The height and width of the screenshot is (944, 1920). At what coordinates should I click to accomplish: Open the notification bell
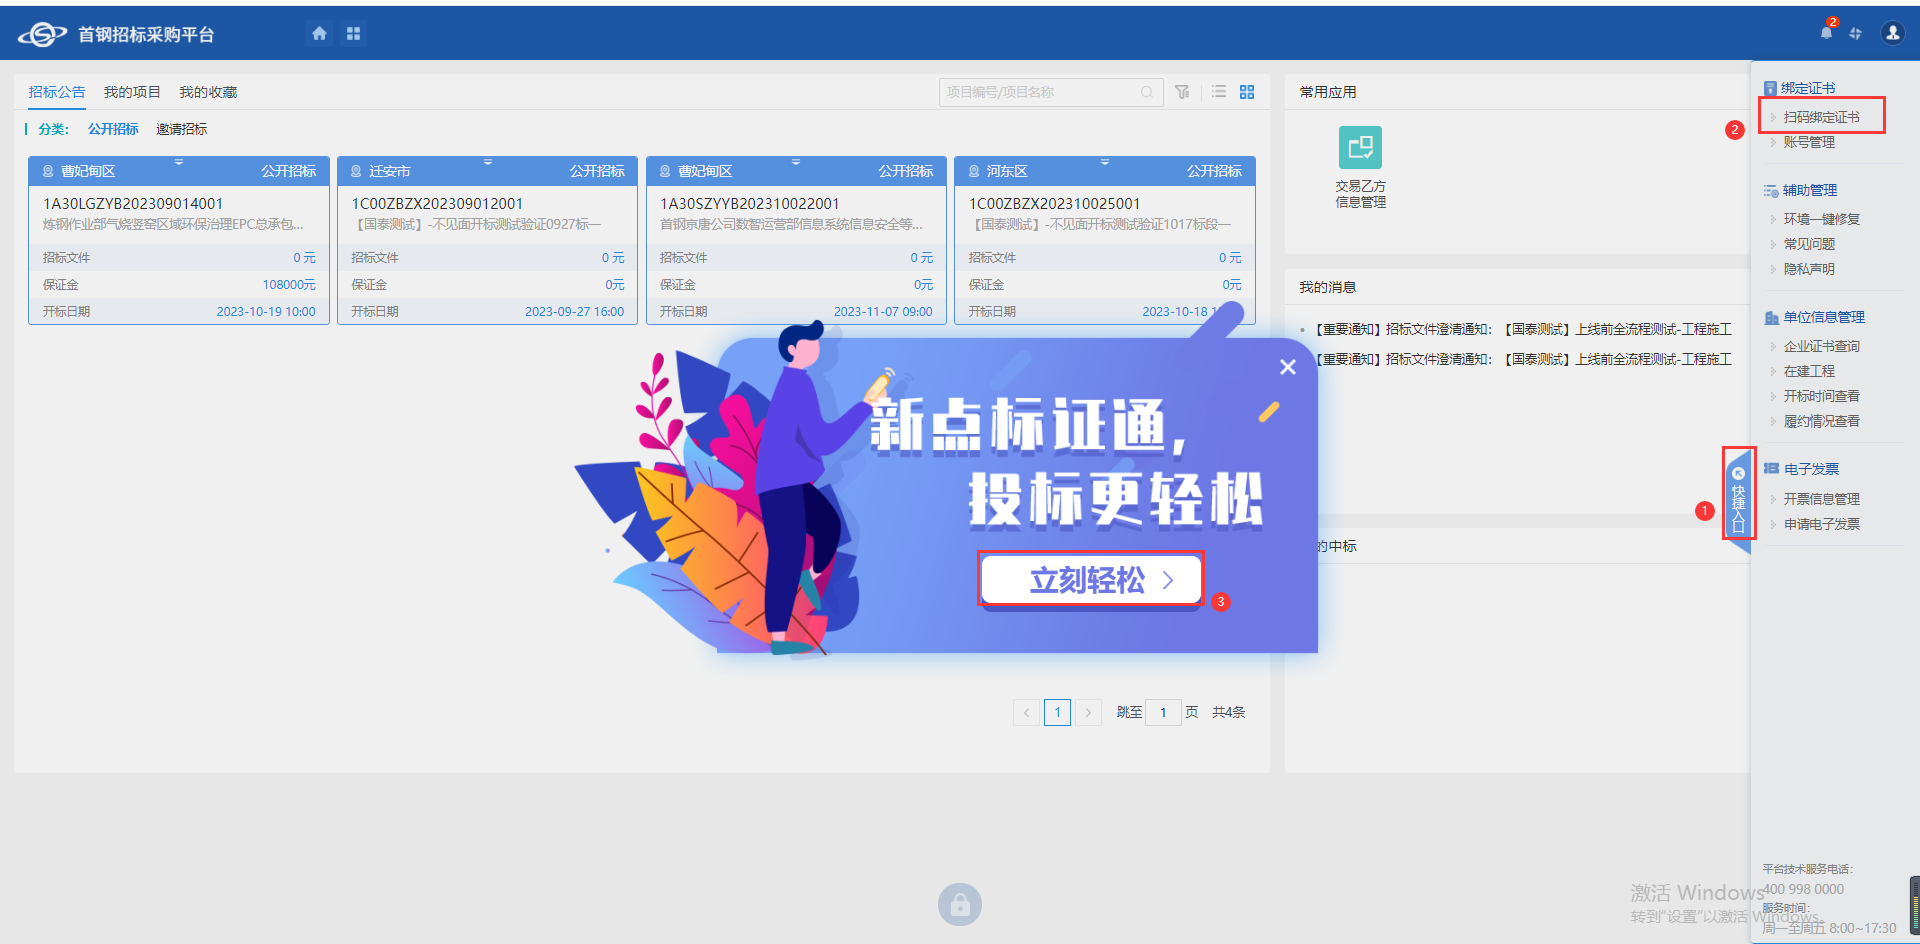(1826, 33)
